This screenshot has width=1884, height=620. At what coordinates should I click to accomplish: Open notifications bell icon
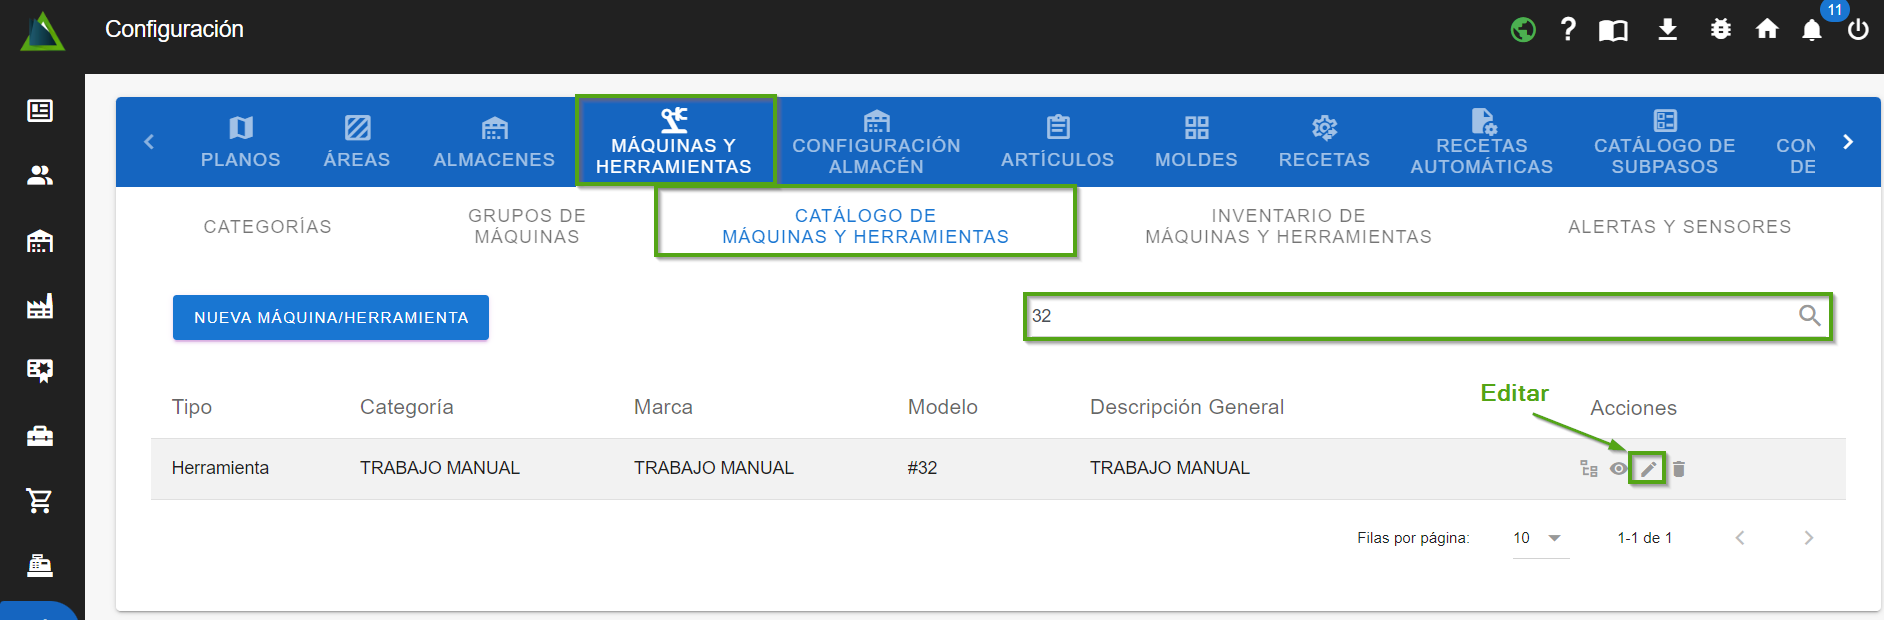coord(1811,30)
